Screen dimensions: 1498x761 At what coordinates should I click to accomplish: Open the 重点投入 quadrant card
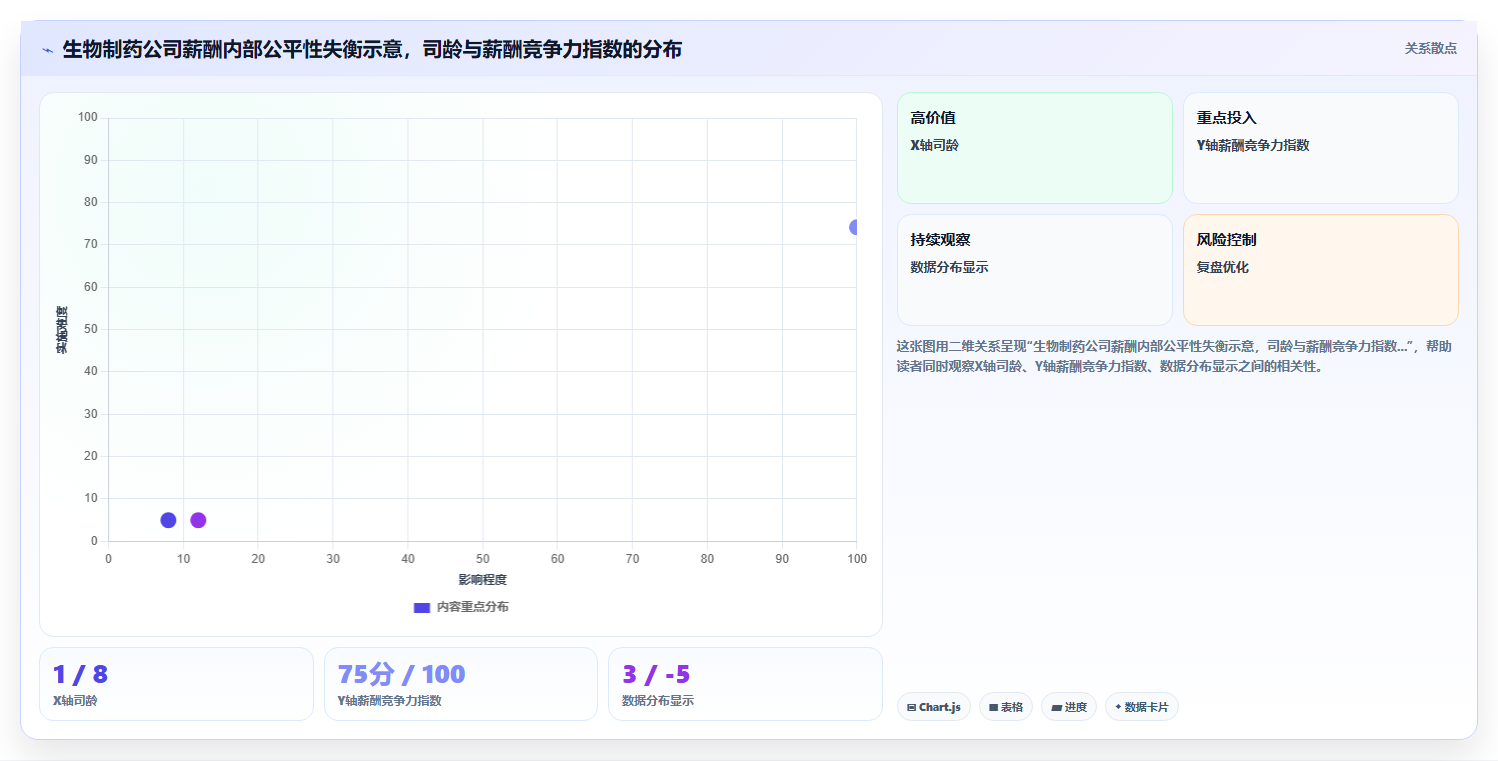[1320, 148]
